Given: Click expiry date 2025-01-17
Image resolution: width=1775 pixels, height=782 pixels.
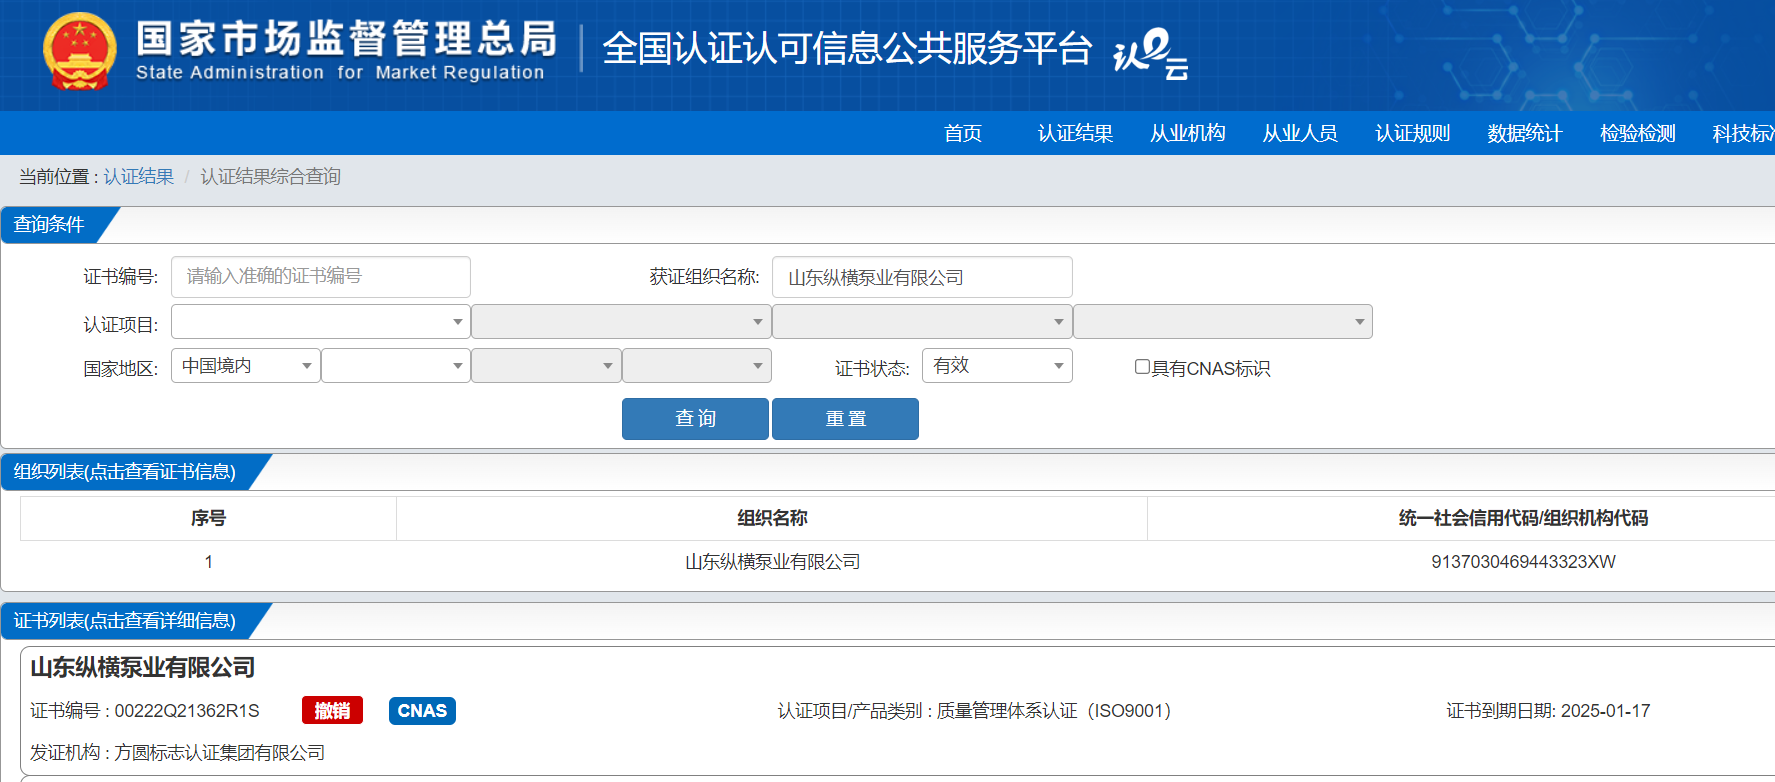Looking at the screenshot, I should [1605, 711].
